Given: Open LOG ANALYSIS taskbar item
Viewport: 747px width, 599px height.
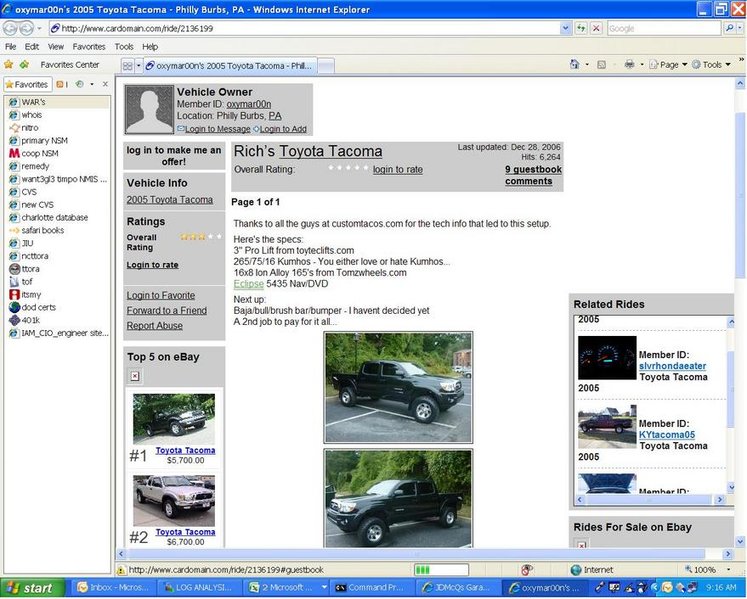Looking at the screenshot, I should pyautogui.click(x=200, y=588).
